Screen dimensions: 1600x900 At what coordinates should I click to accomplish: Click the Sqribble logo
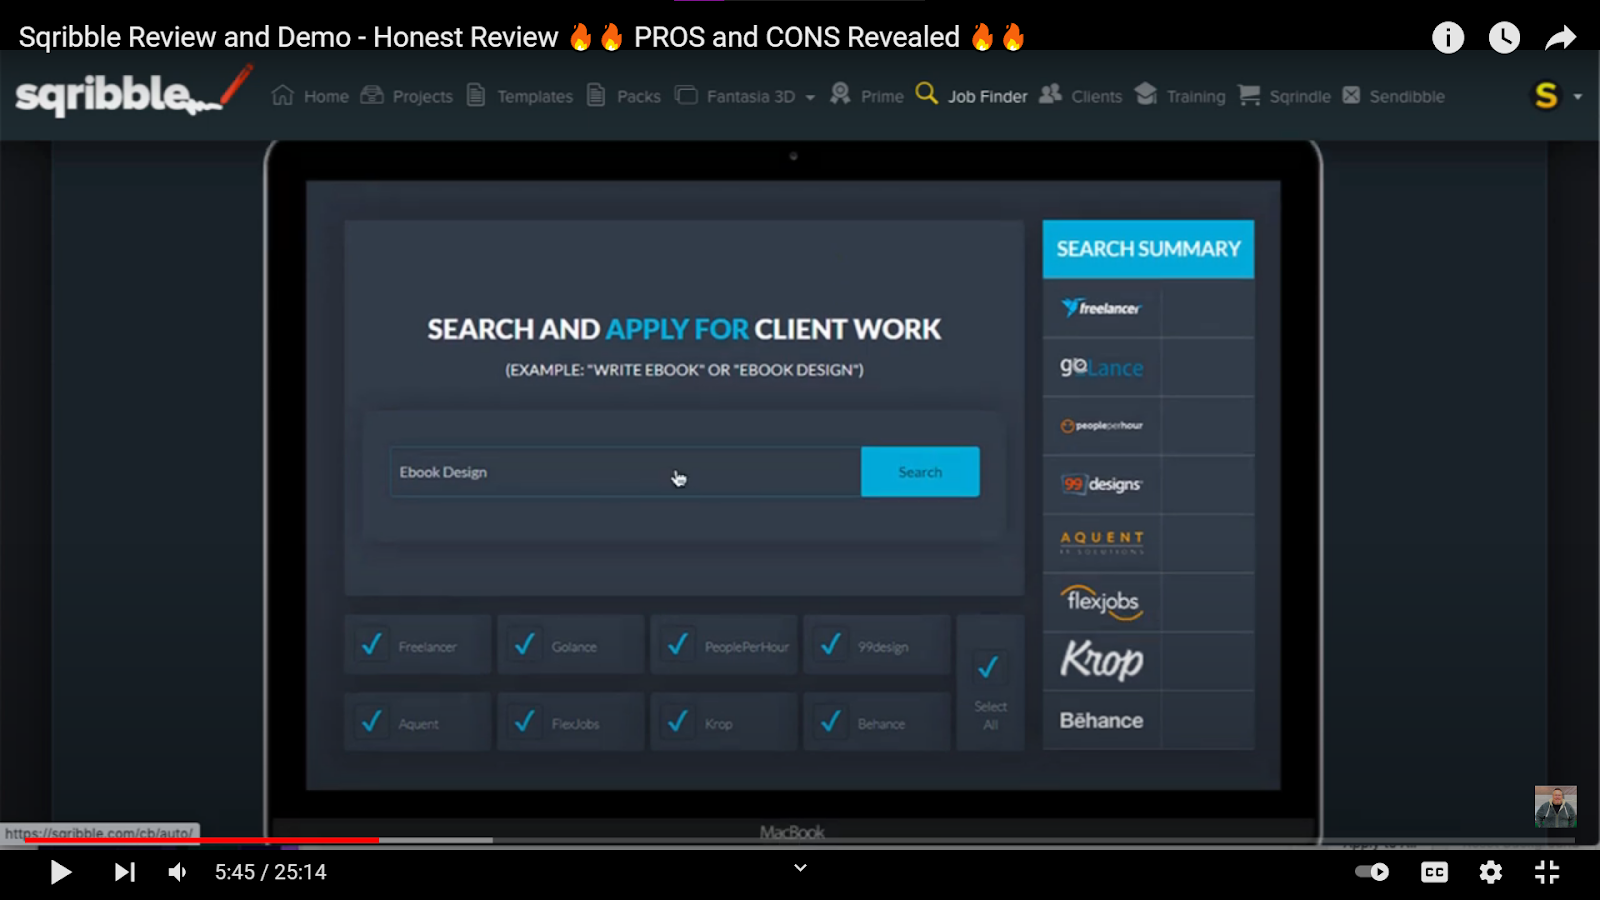coord(132,93)
